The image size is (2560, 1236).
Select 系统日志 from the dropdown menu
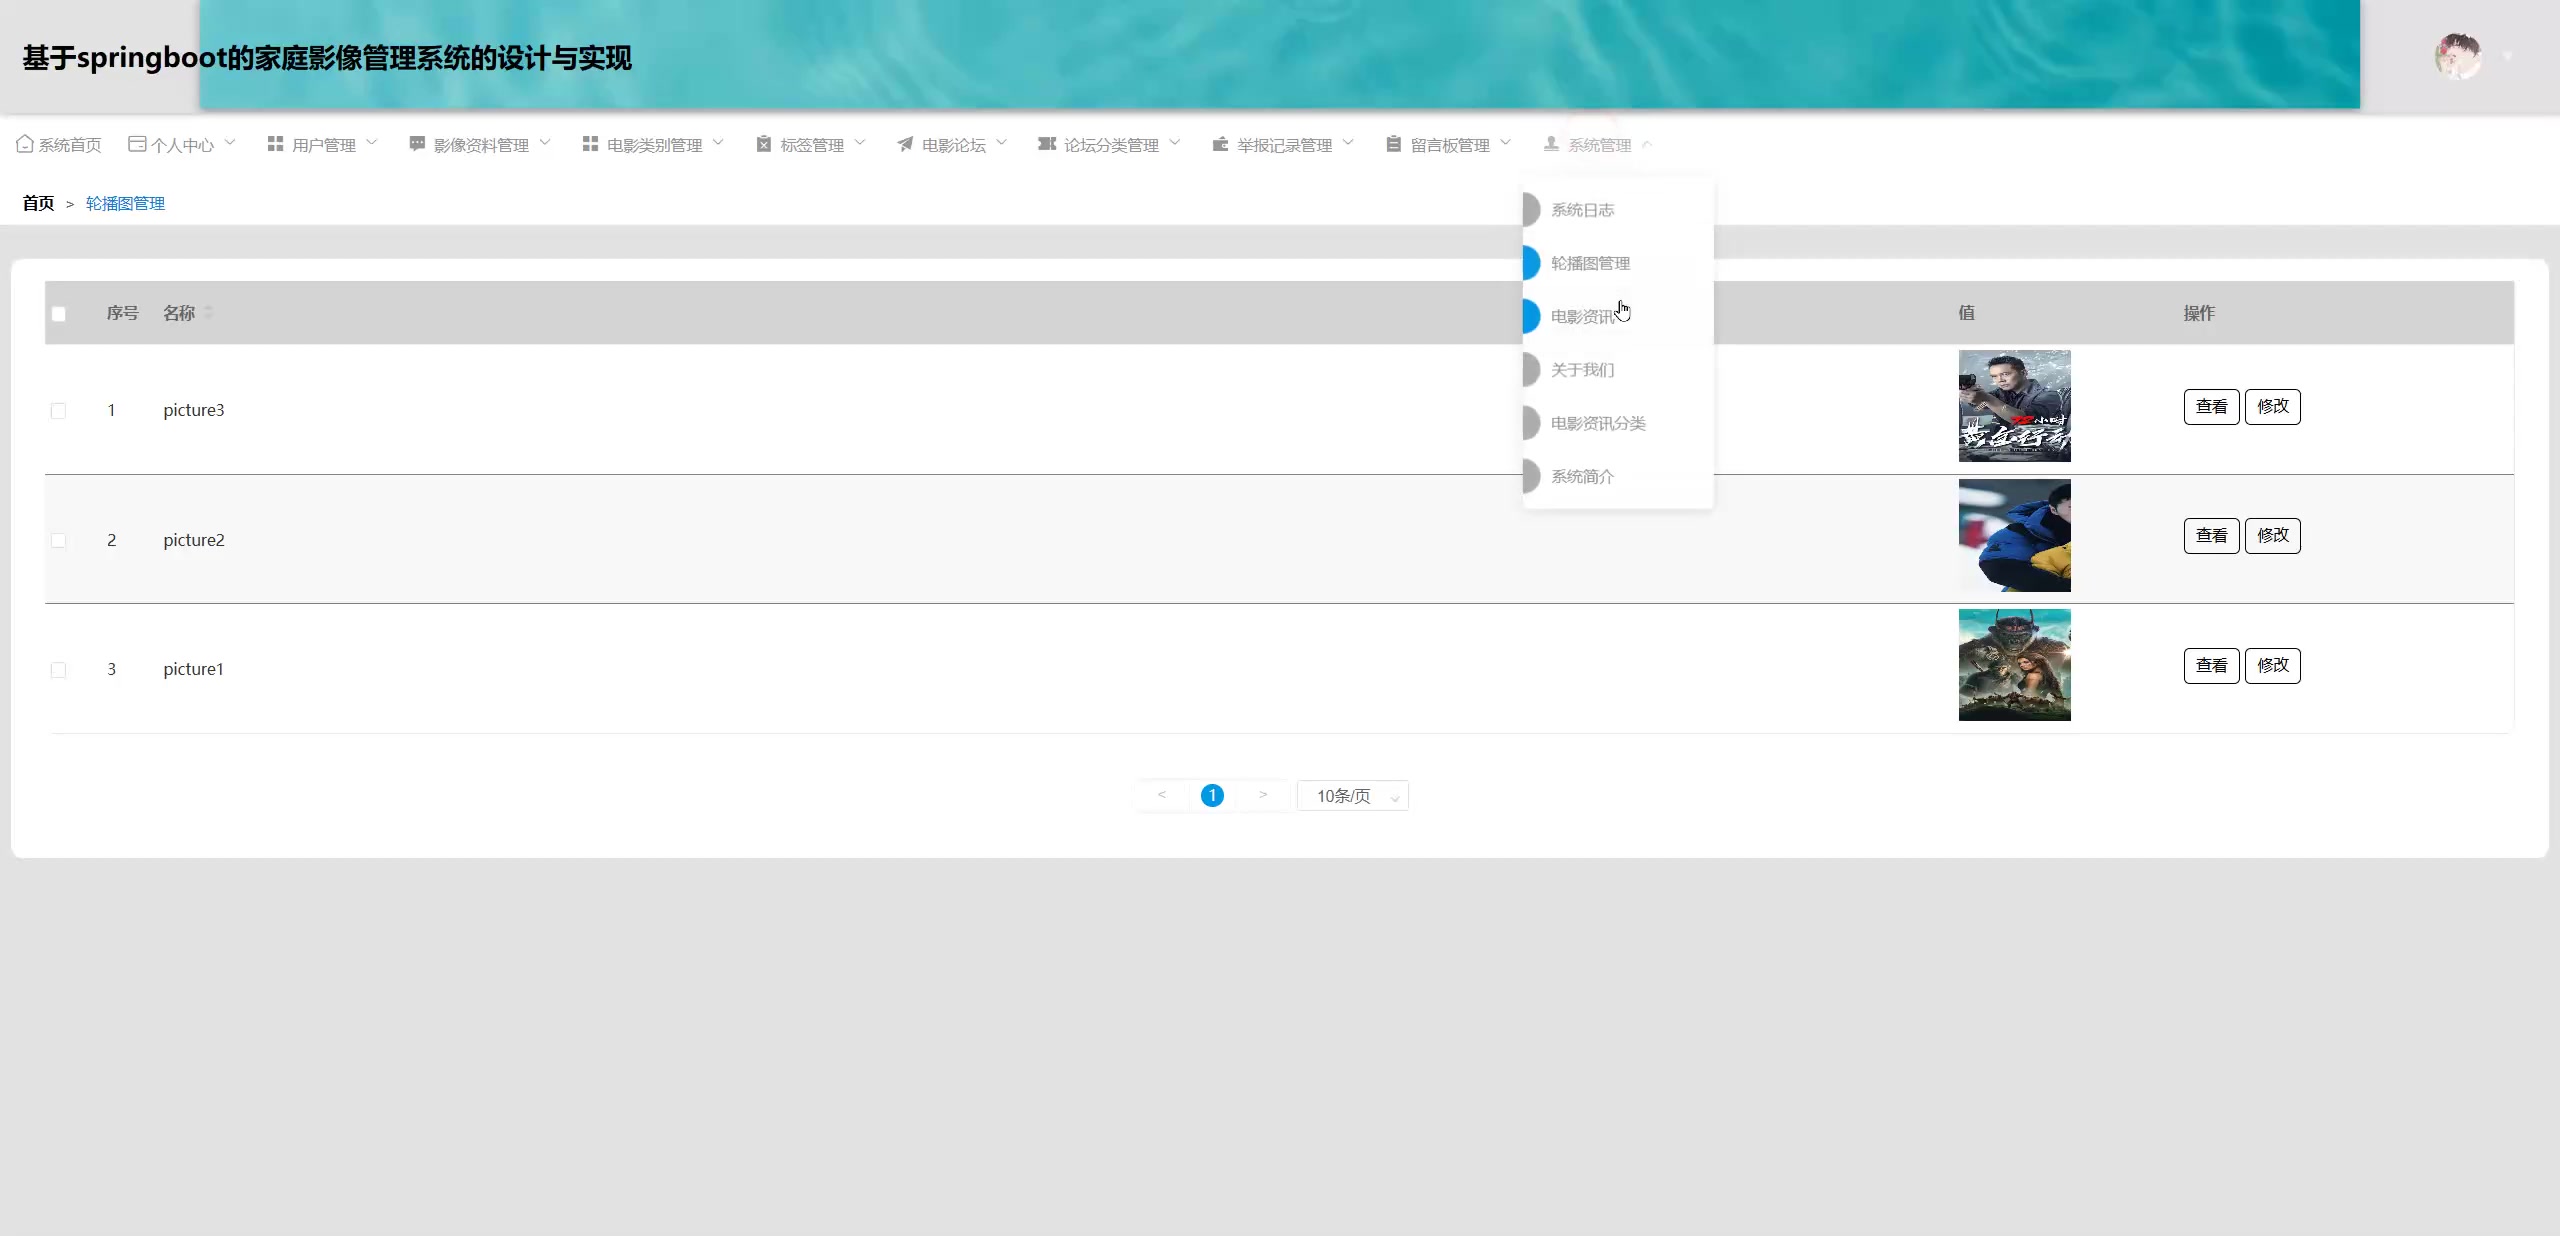pos(1583,210)
